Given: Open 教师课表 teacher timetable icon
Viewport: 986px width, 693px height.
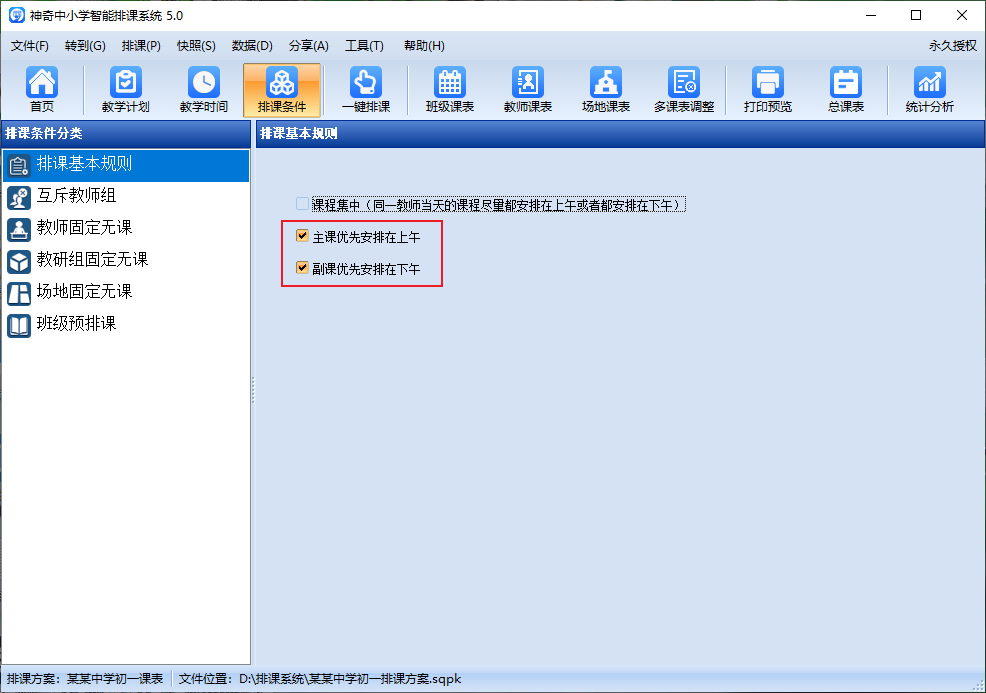Looking at the screenshot, I should (528, 90).
